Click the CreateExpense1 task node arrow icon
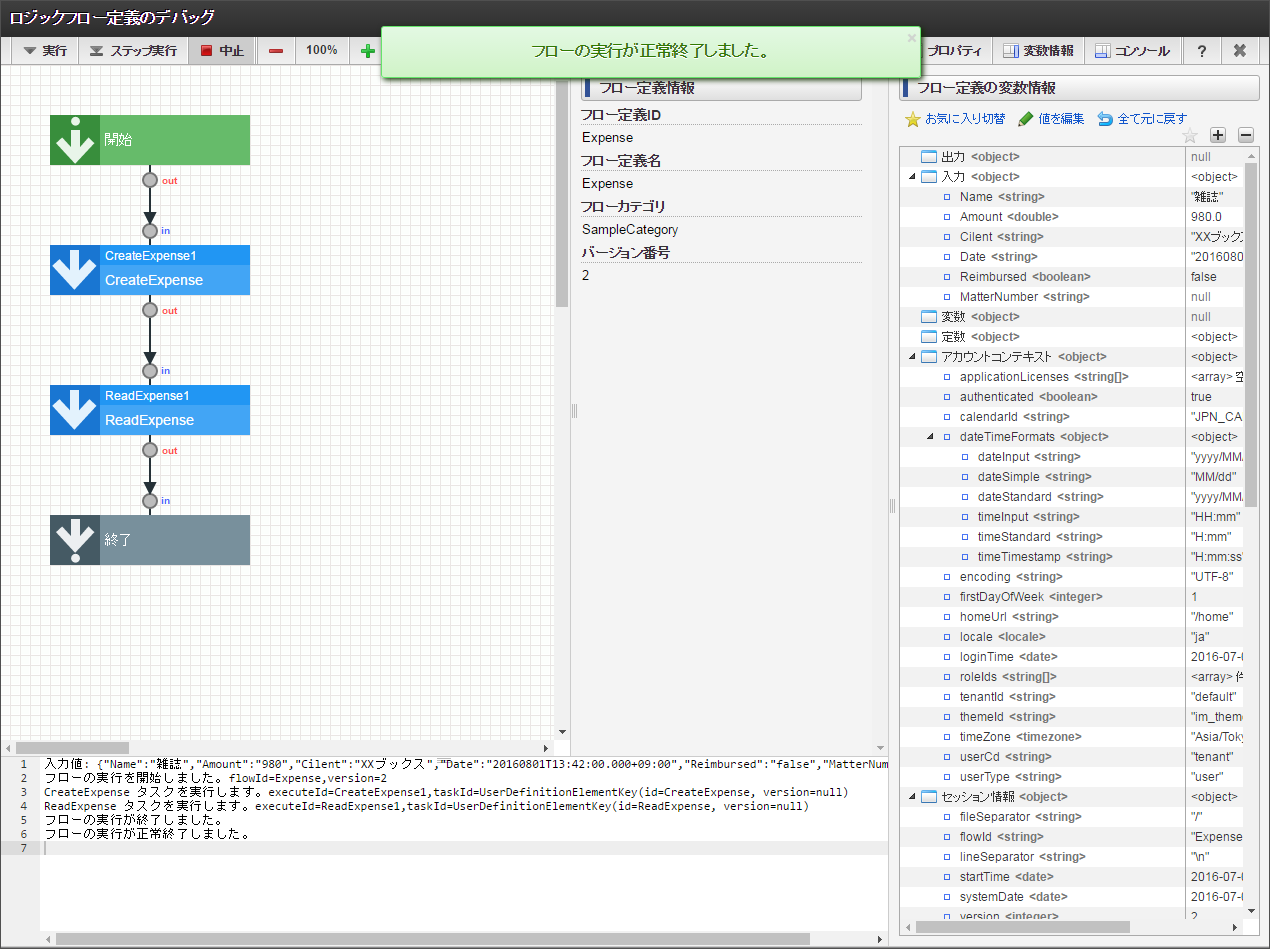1270x949 pixels. click(x=75, y=270)
